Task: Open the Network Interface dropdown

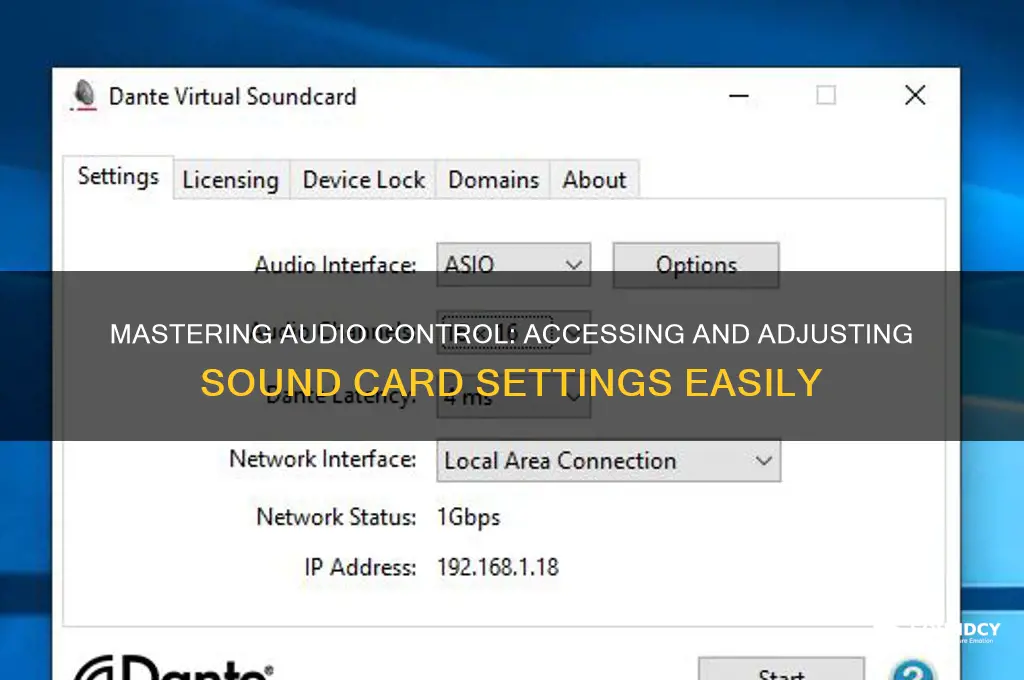Action: (609, 461)
